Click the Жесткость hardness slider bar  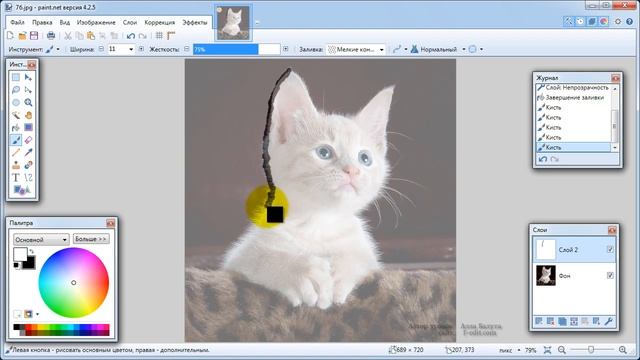pyautogui.click(x=237, y=49)
